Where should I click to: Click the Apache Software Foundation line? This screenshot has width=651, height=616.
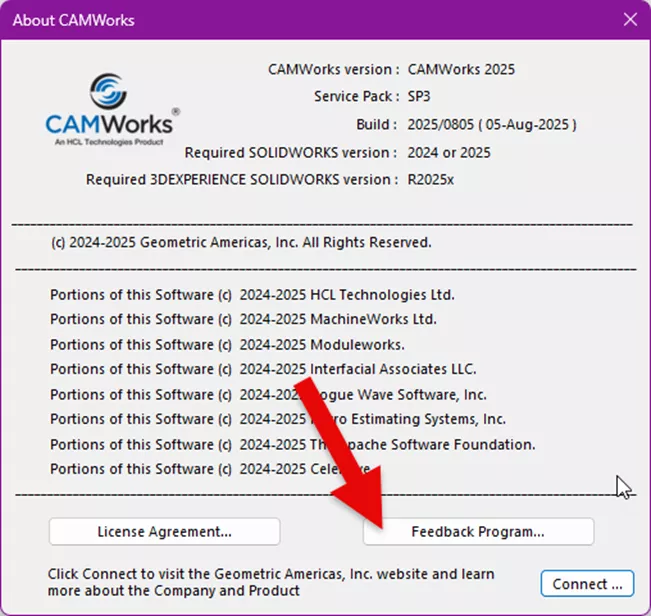point(293,445)
